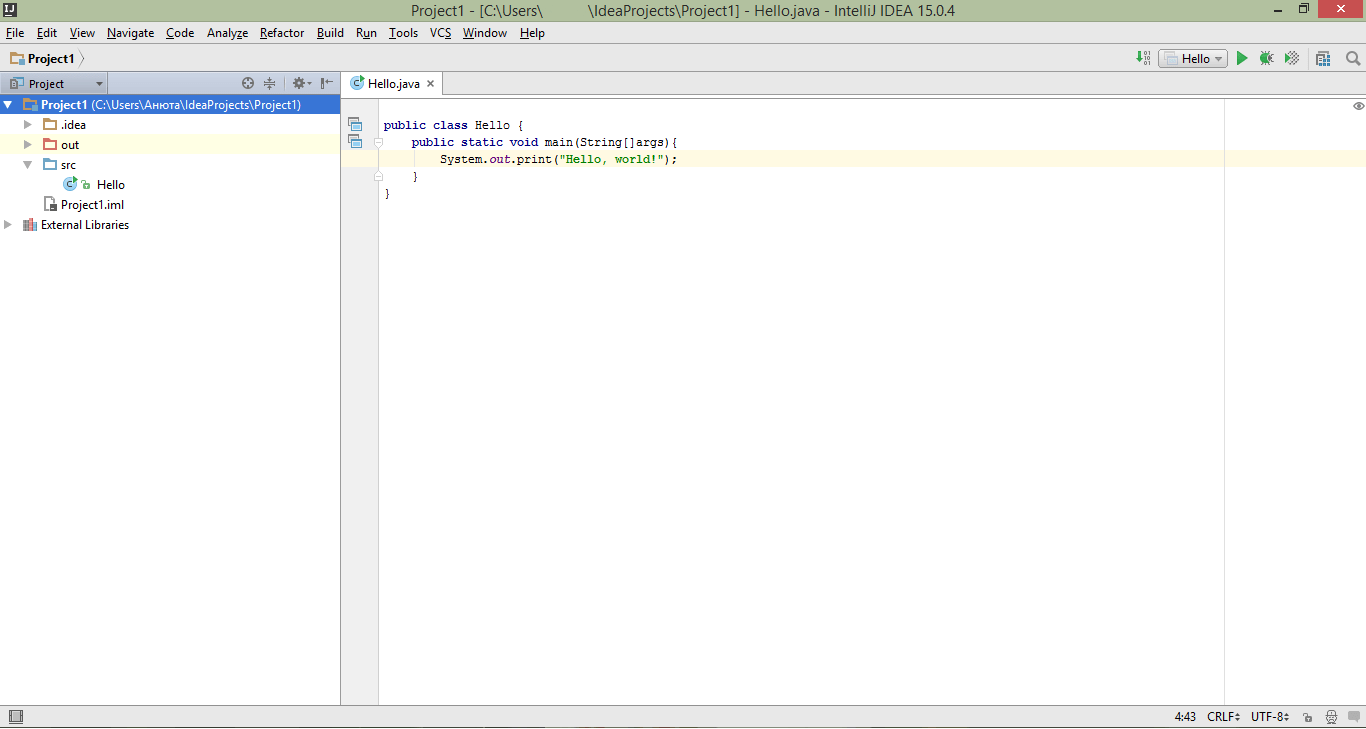Open the Refactor menu
The image size is (1366, 729).
tap(282, 33)
